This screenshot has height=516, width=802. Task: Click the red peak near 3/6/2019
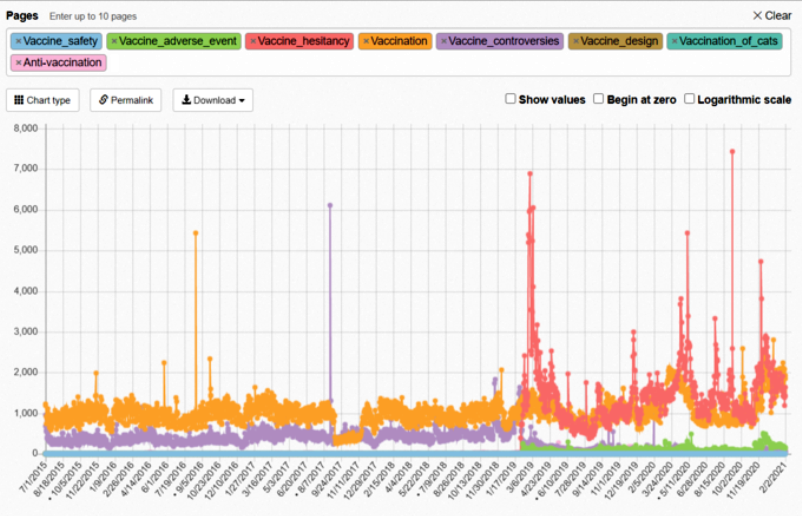pos(529,174)
